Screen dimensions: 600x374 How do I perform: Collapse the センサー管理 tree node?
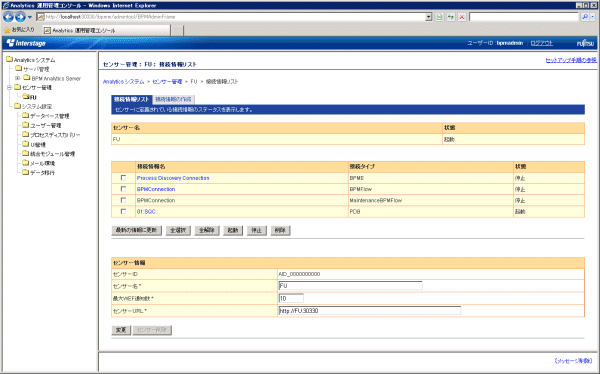click(9, 87)
